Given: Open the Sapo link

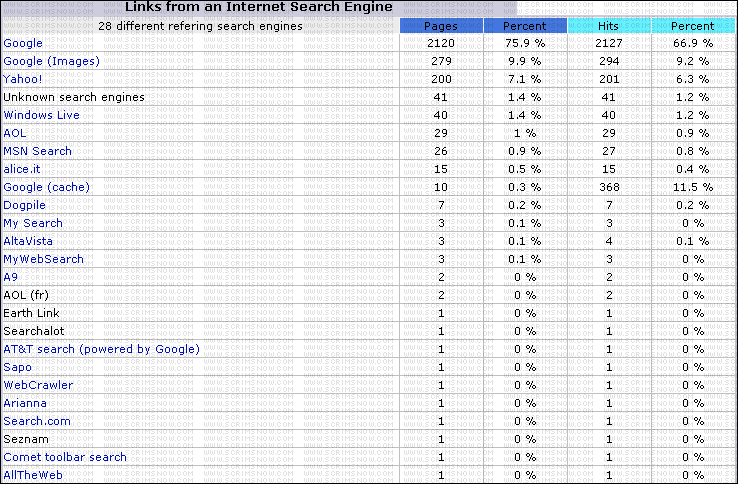Looking at the screenshot, I should [17, 367].
